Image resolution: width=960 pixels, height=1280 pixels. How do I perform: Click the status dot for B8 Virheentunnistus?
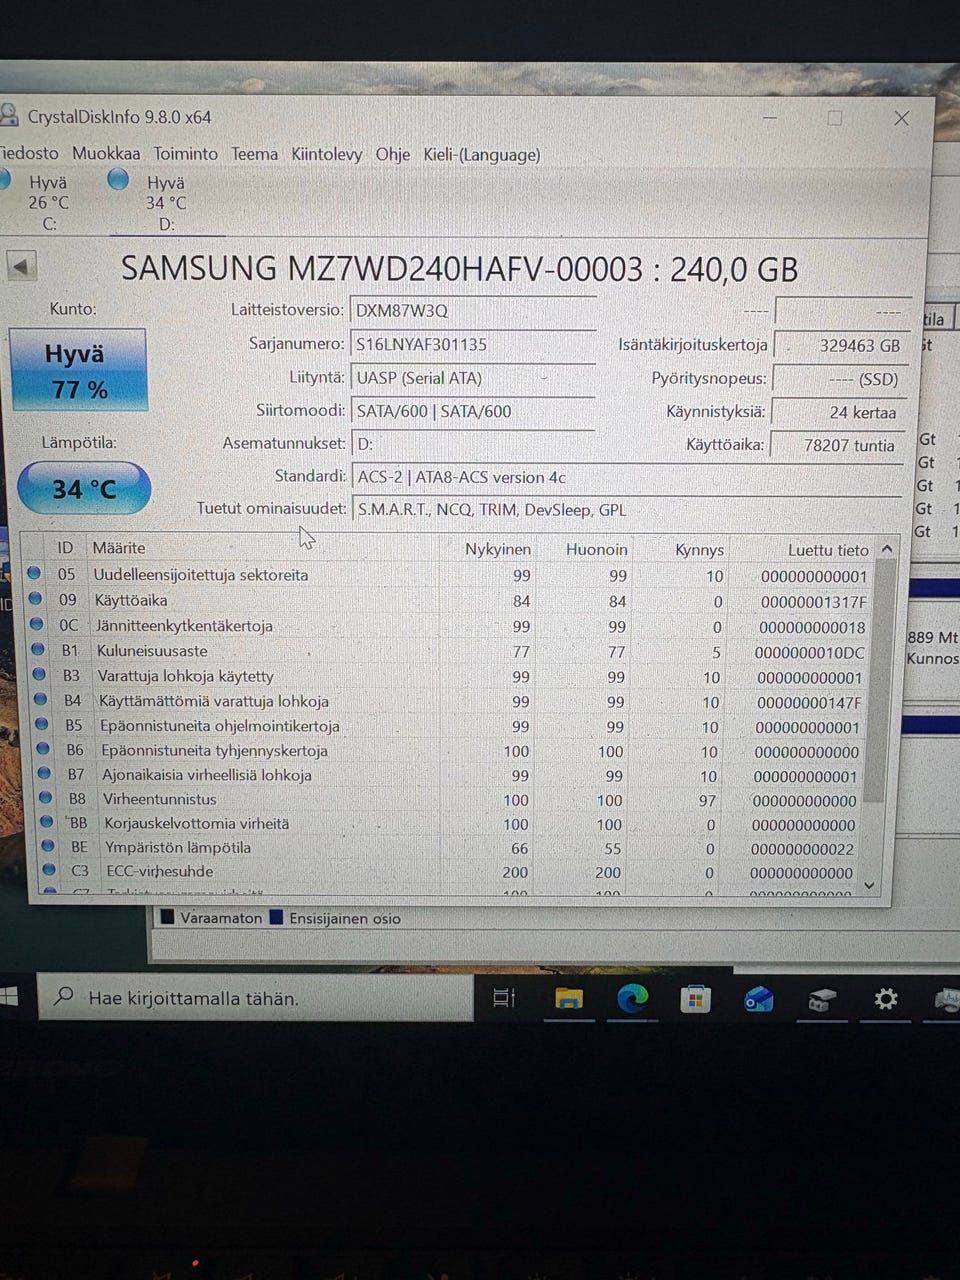pos(45,797)
